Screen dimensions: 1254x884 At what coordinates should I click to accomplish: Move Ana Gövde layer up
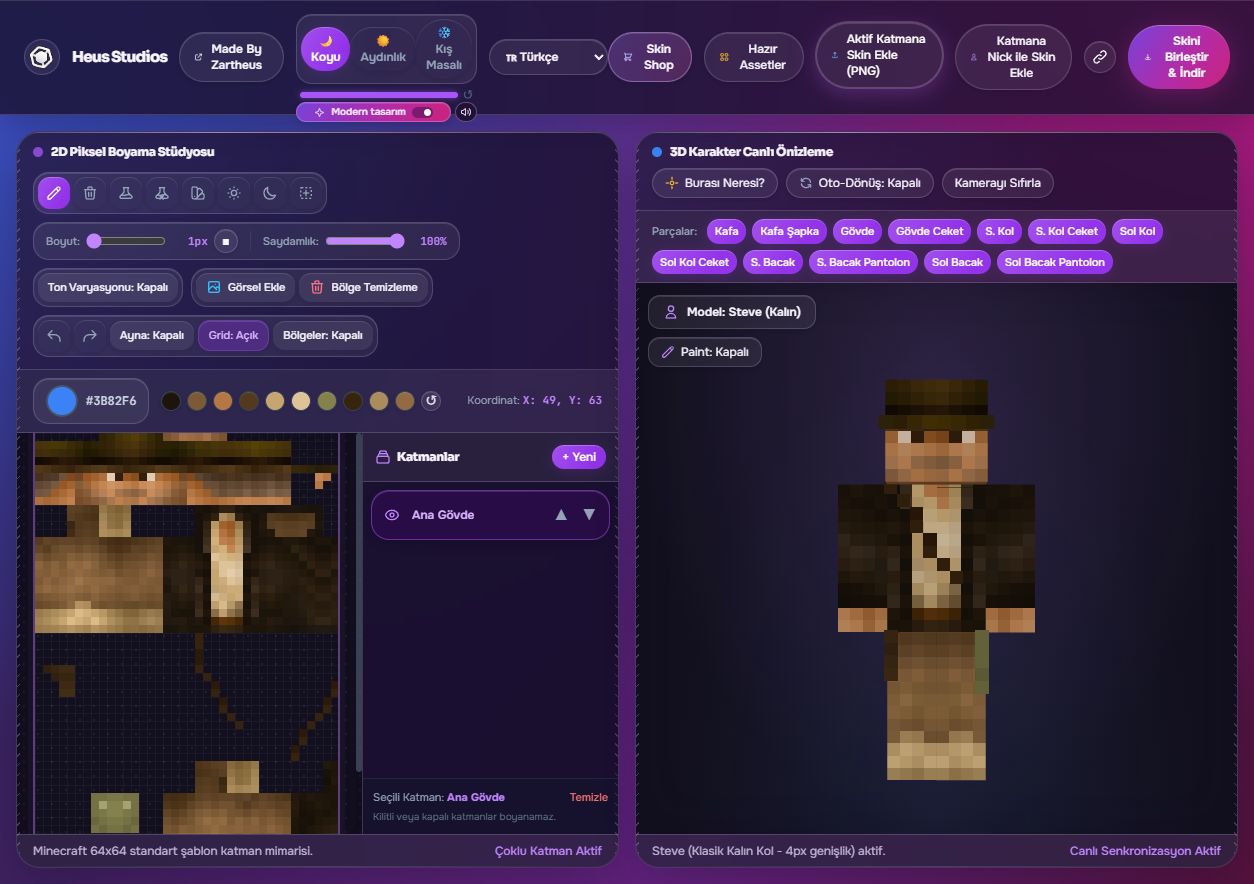[561, 515]
